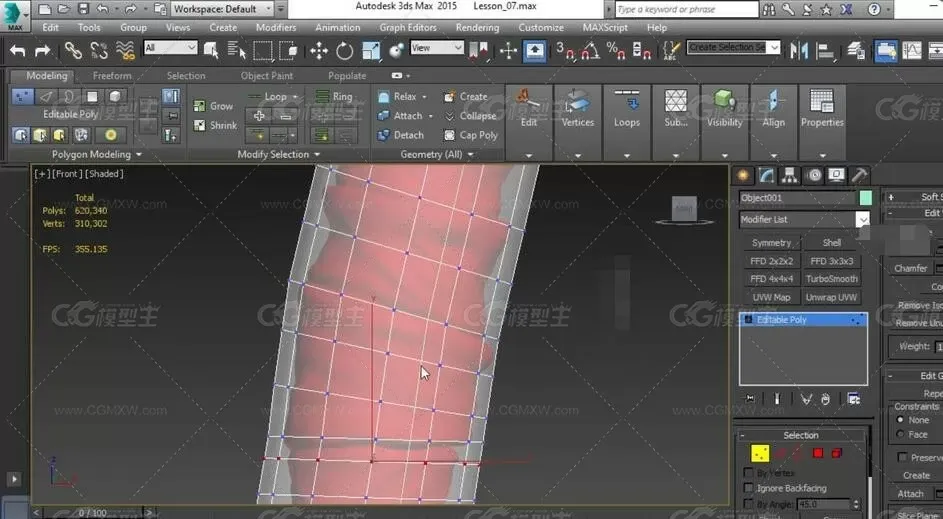This screenshot has height=519, width=943.
Task: Toggle Window/Crossing selection mode
Action: click(x=289, y=51)
